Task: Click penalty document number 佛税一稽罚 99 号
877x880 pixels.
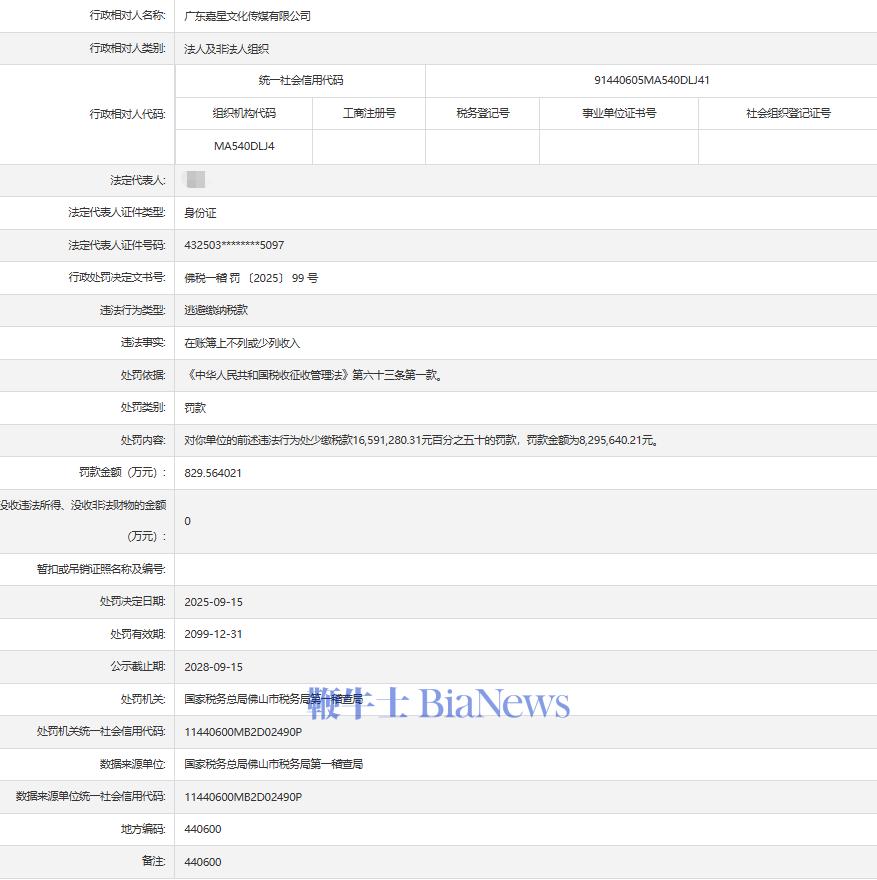Action: pos(251,278)
